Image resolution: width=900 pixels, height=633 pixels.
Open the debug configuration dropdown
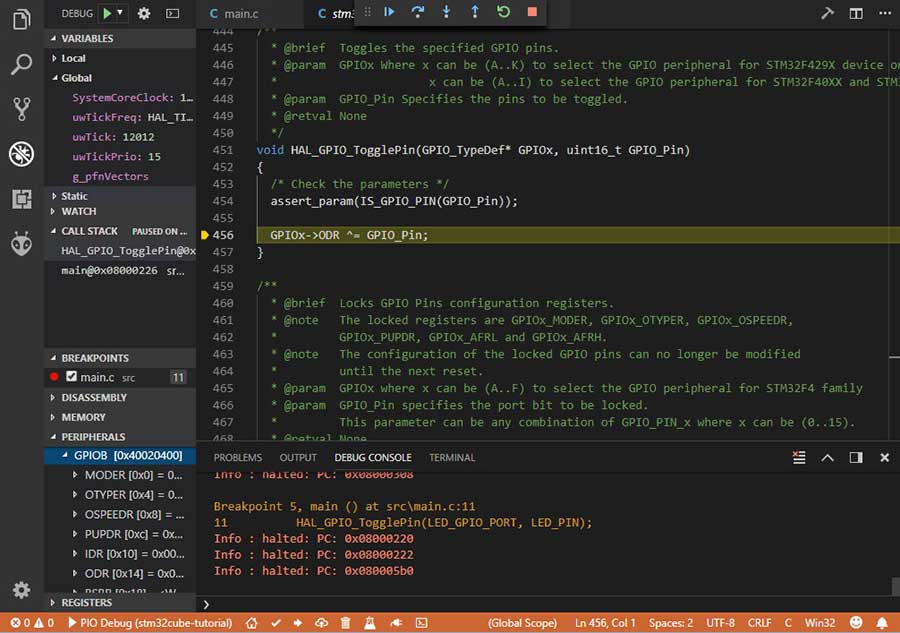120,13
